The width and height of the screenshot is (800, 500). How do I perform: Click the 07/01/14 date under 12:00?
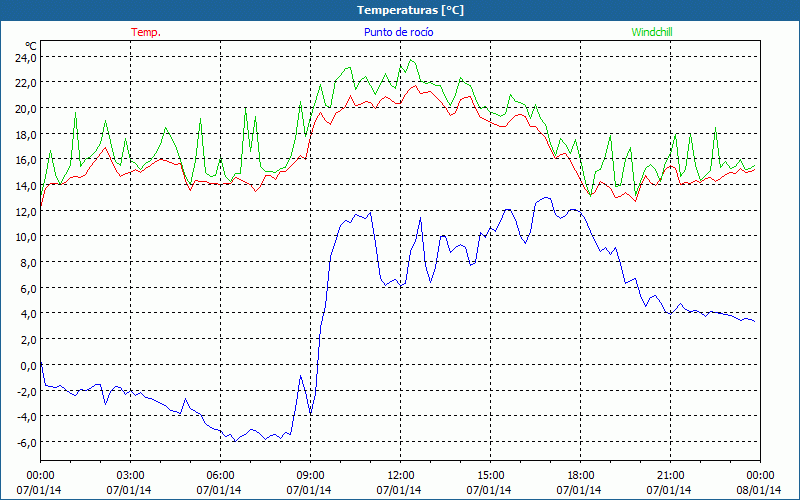click(399, 490)
